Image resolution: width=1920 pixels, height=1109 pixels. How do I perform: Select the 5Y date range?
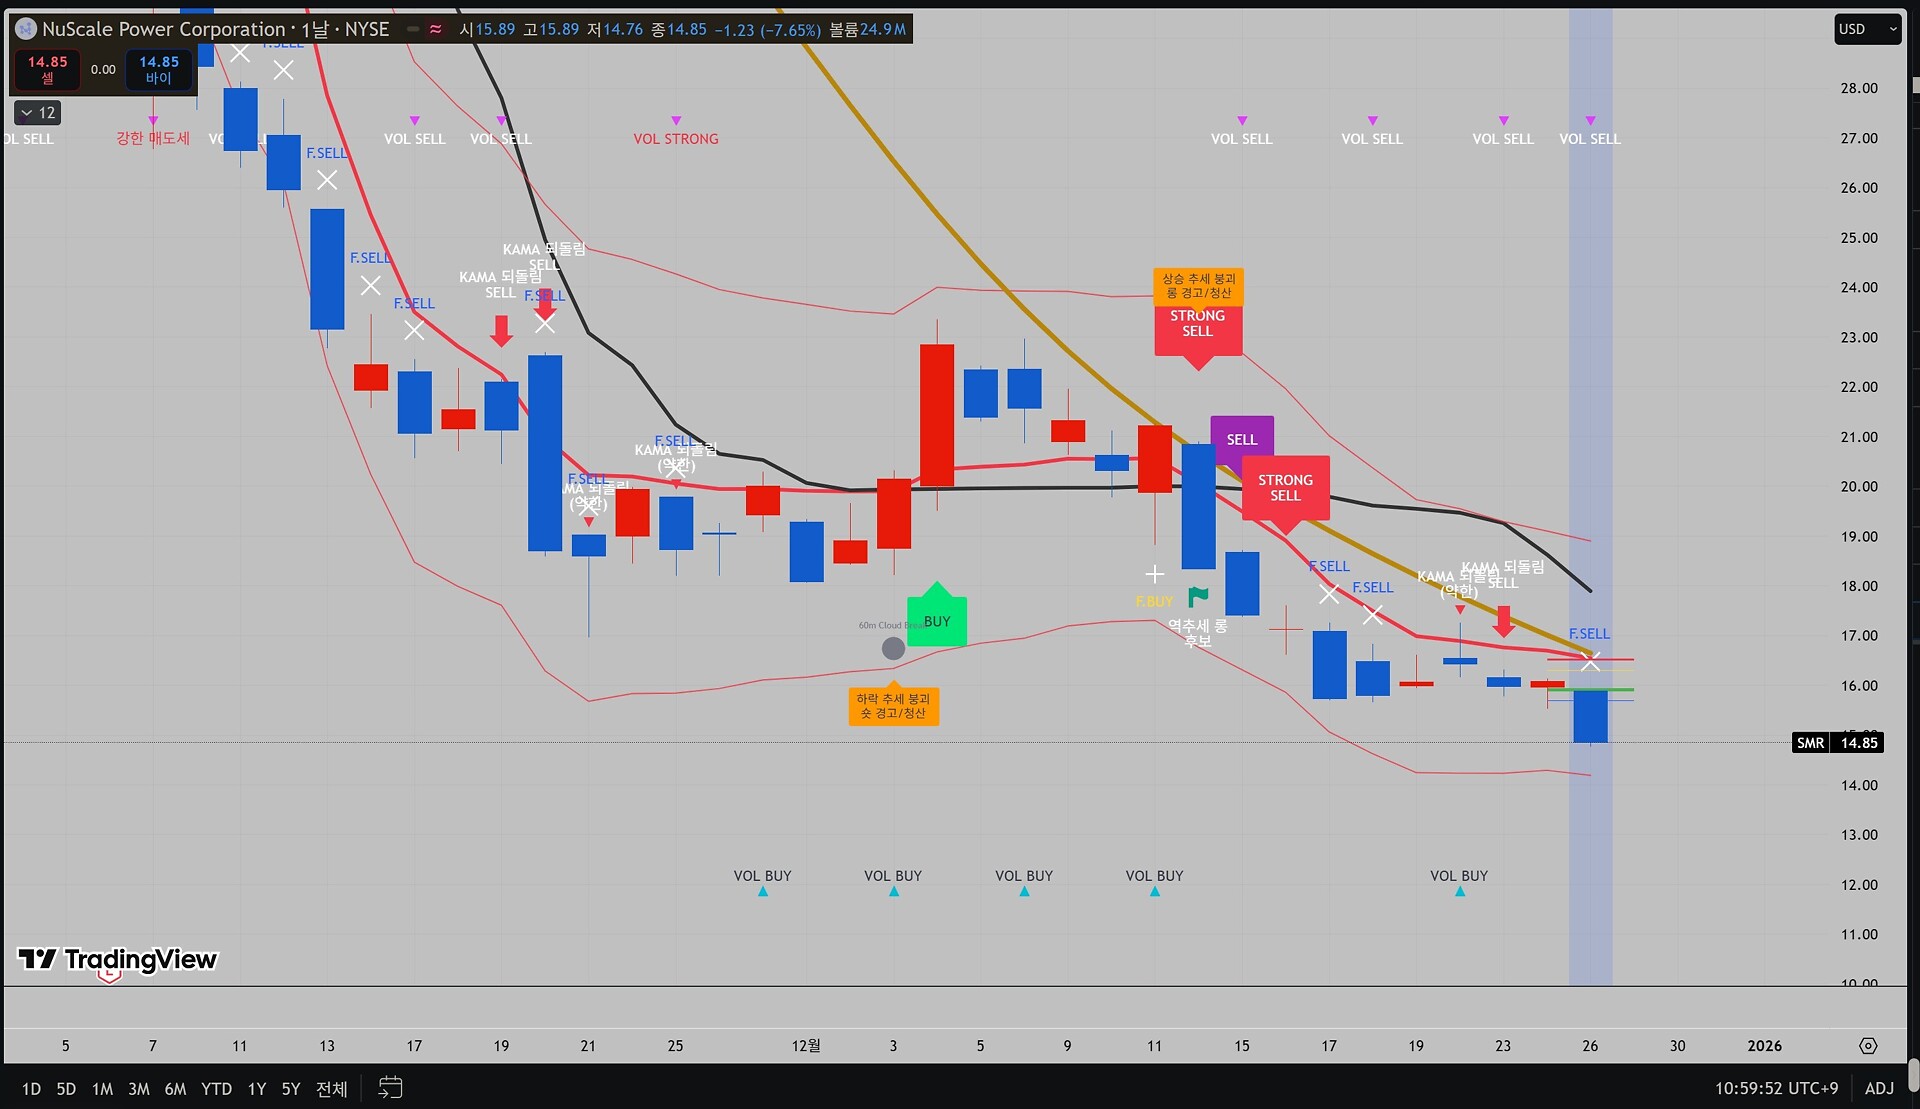point(290,1089)
